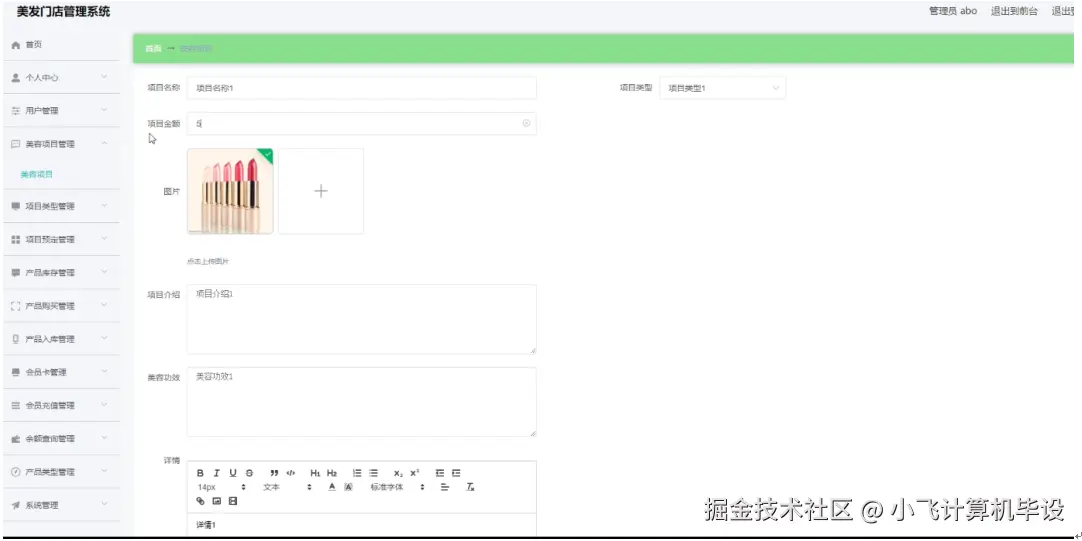Expand the 项目预定管理 menu

60,239
